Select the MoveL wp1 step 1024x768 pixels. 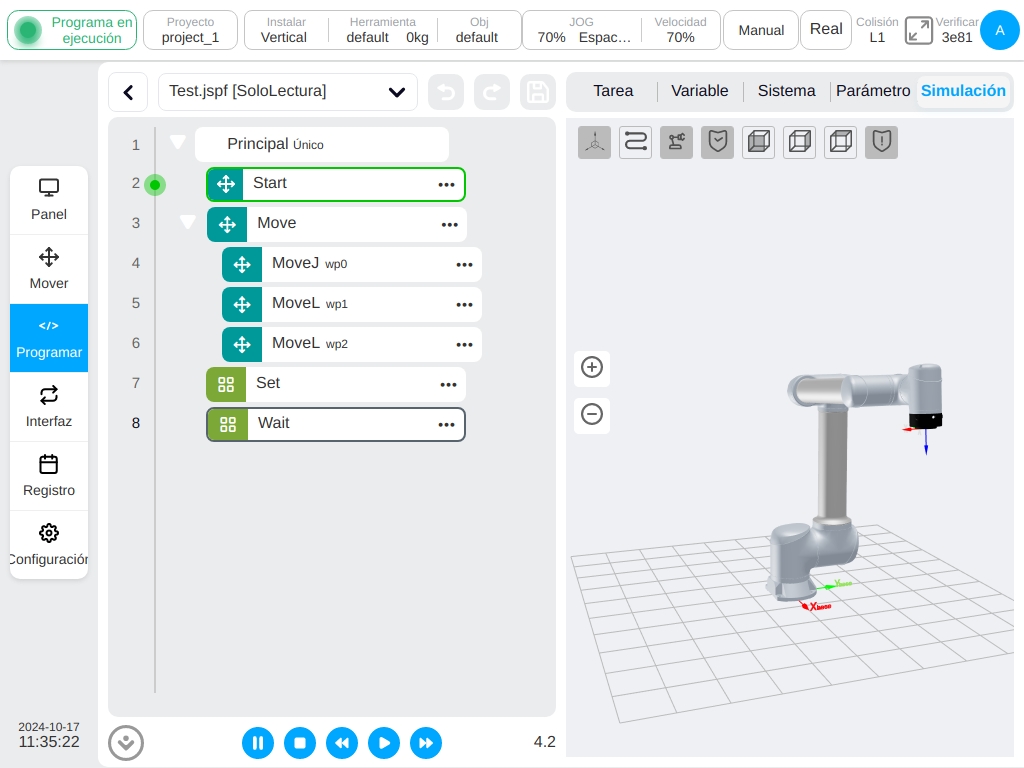click(352, 304)
